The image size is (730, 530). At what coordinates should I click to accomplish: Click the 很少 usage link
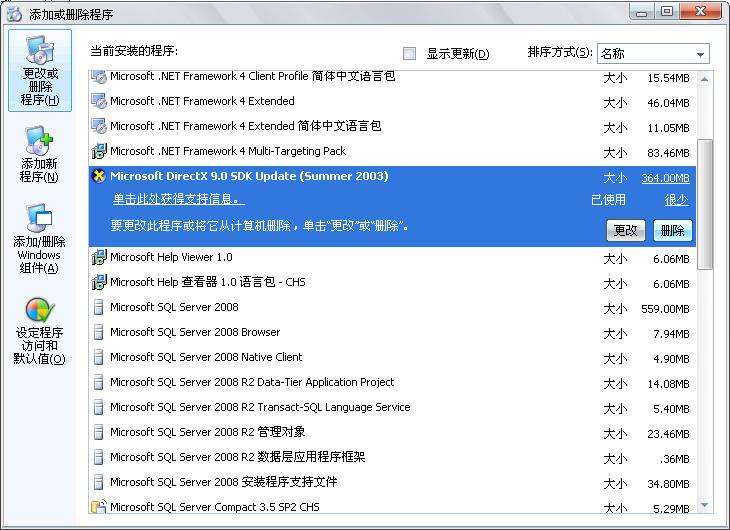pyautogui.click(x=677, y=200)
